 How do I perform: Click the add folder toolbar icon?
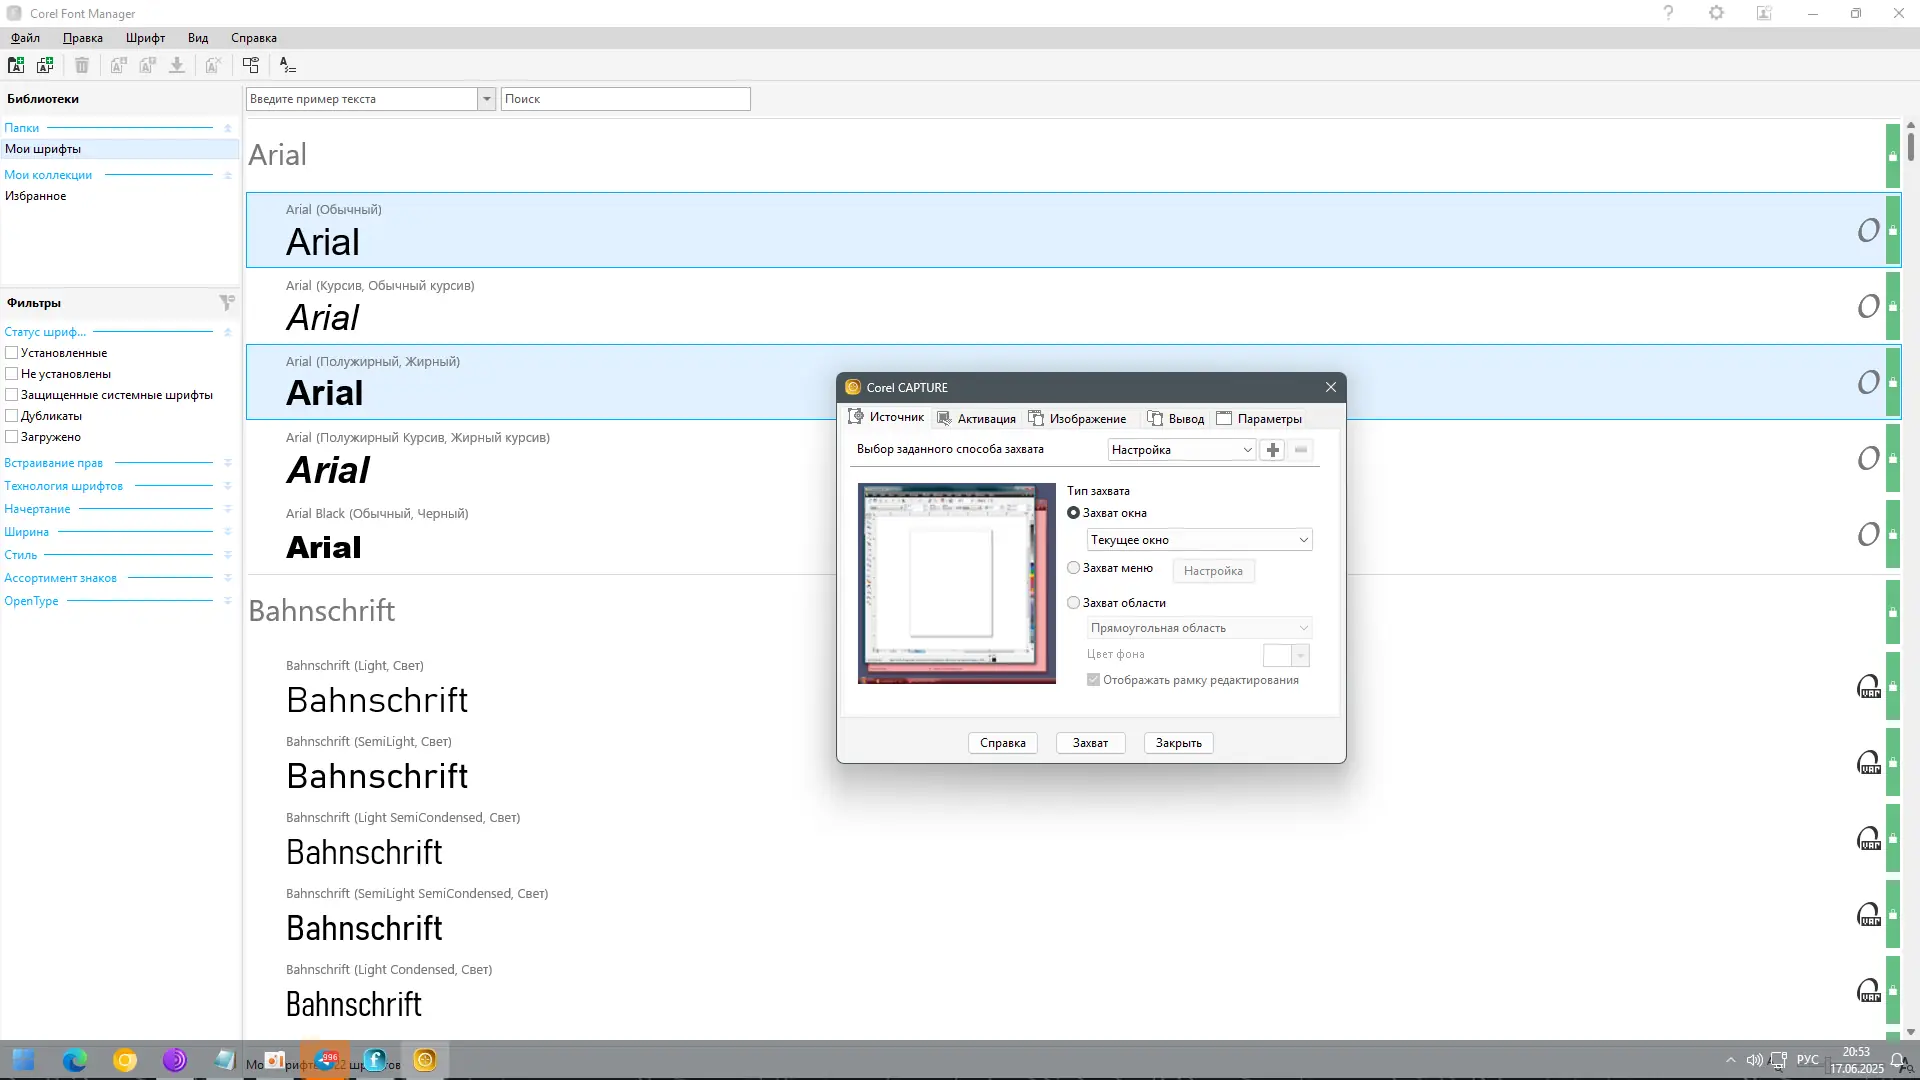(x=16, y=65)
